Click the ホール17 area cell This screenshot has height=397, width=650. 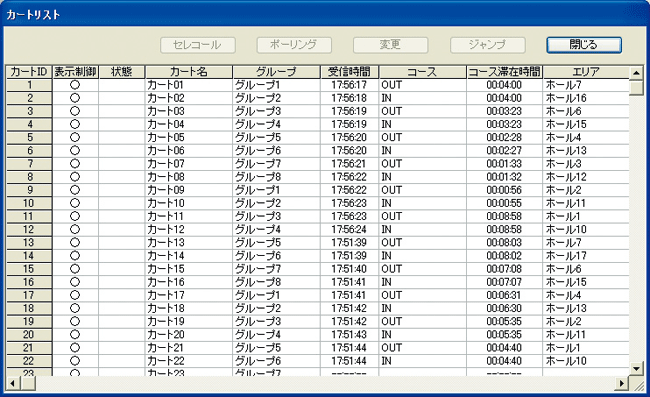(586, 256)
